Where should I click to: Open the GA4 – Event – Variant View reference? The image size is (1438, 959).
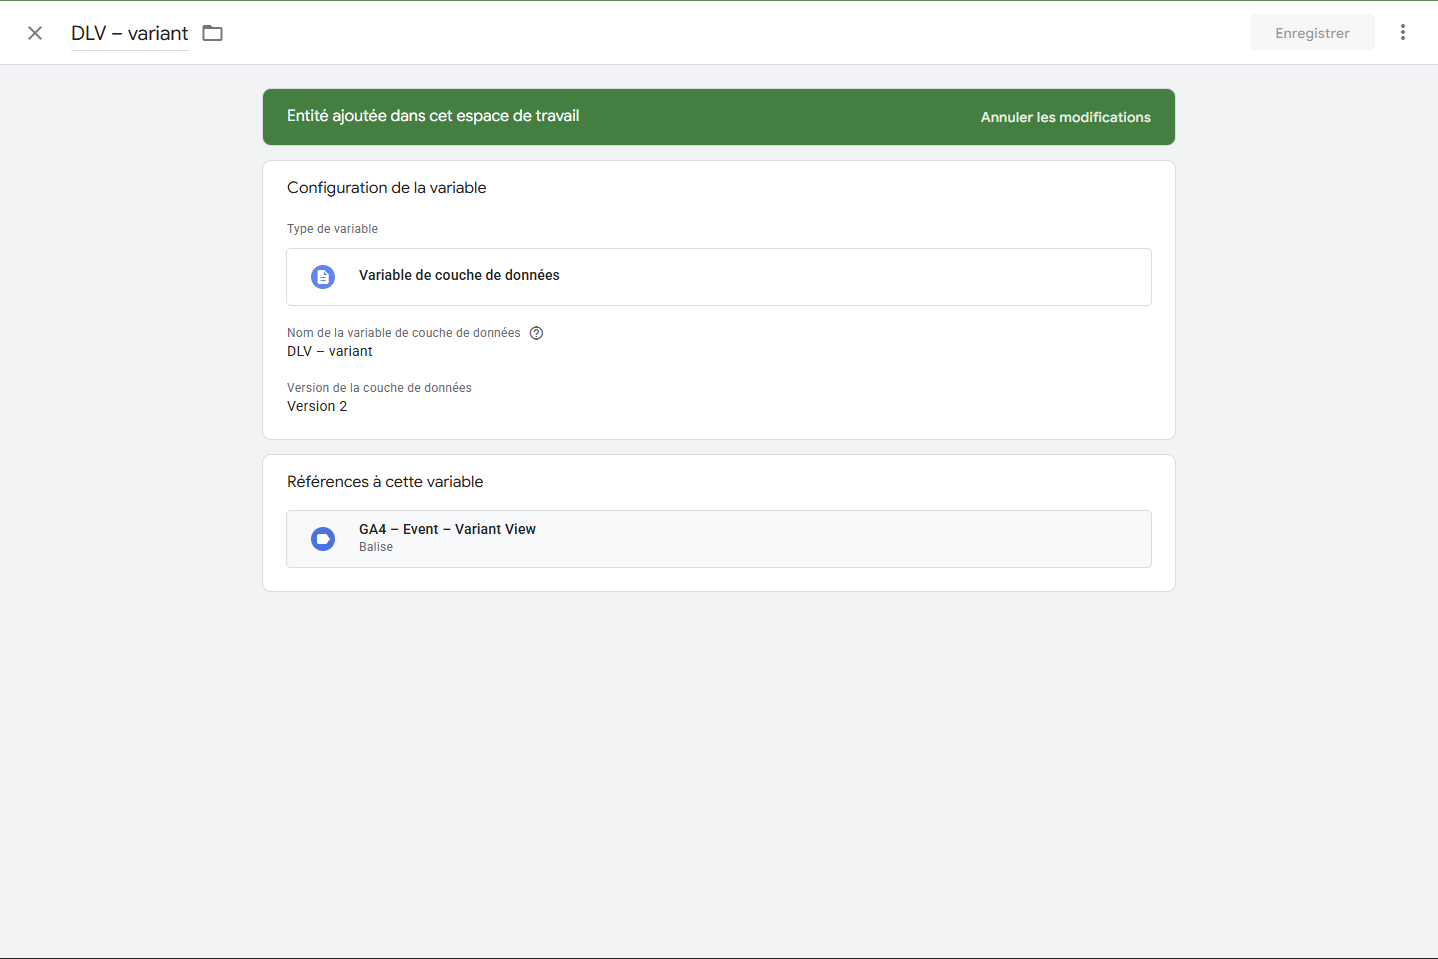coord(447,529)
